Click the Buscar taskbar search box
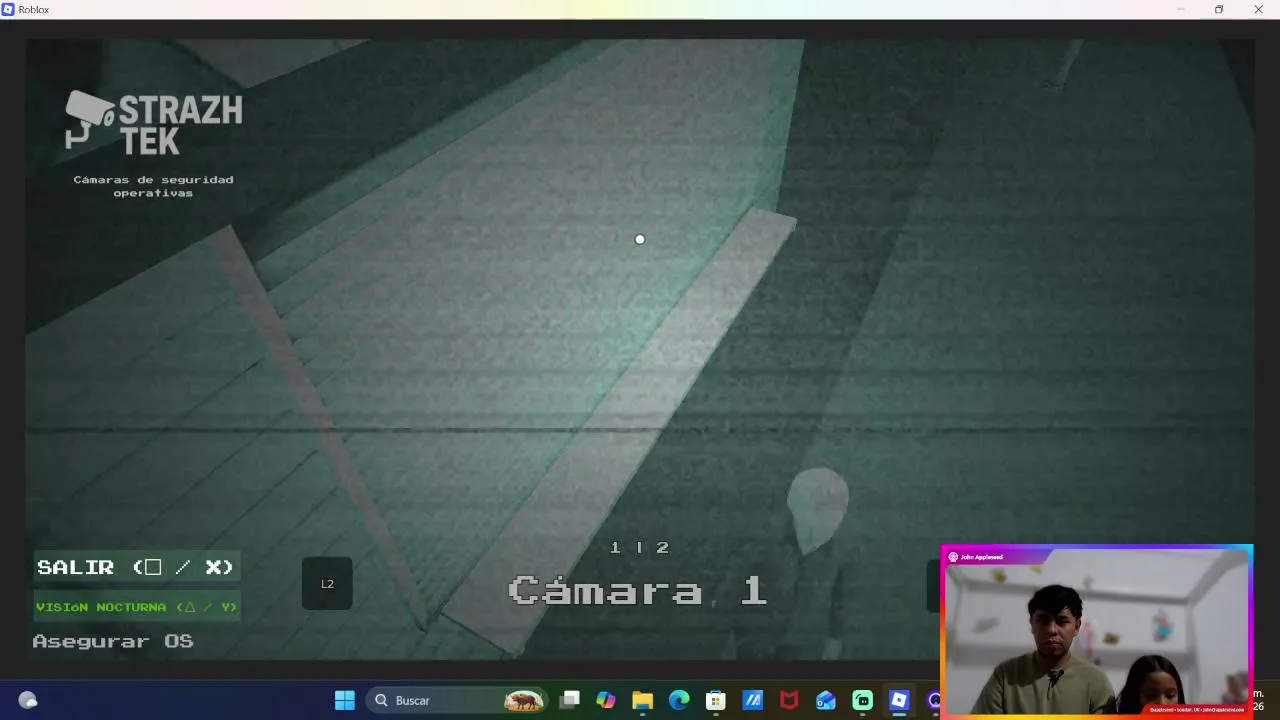The width and height of the screenshot is (1280, 720). [x=457, y=700]
